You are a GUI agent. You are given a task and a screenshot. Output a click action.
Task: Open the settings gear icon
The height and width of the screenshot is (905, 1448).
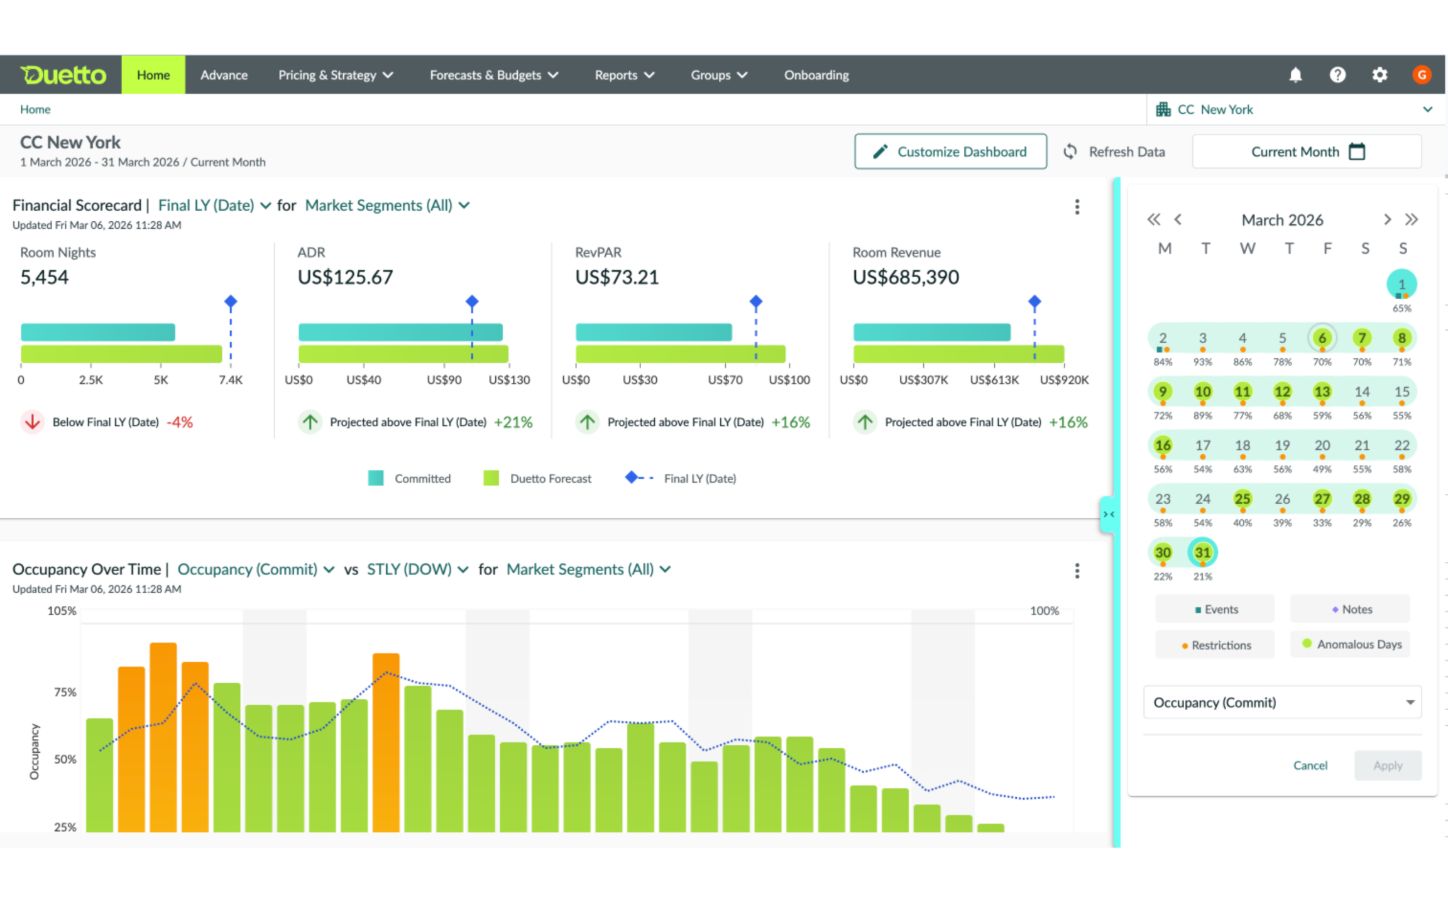[x=1379, y=75]
